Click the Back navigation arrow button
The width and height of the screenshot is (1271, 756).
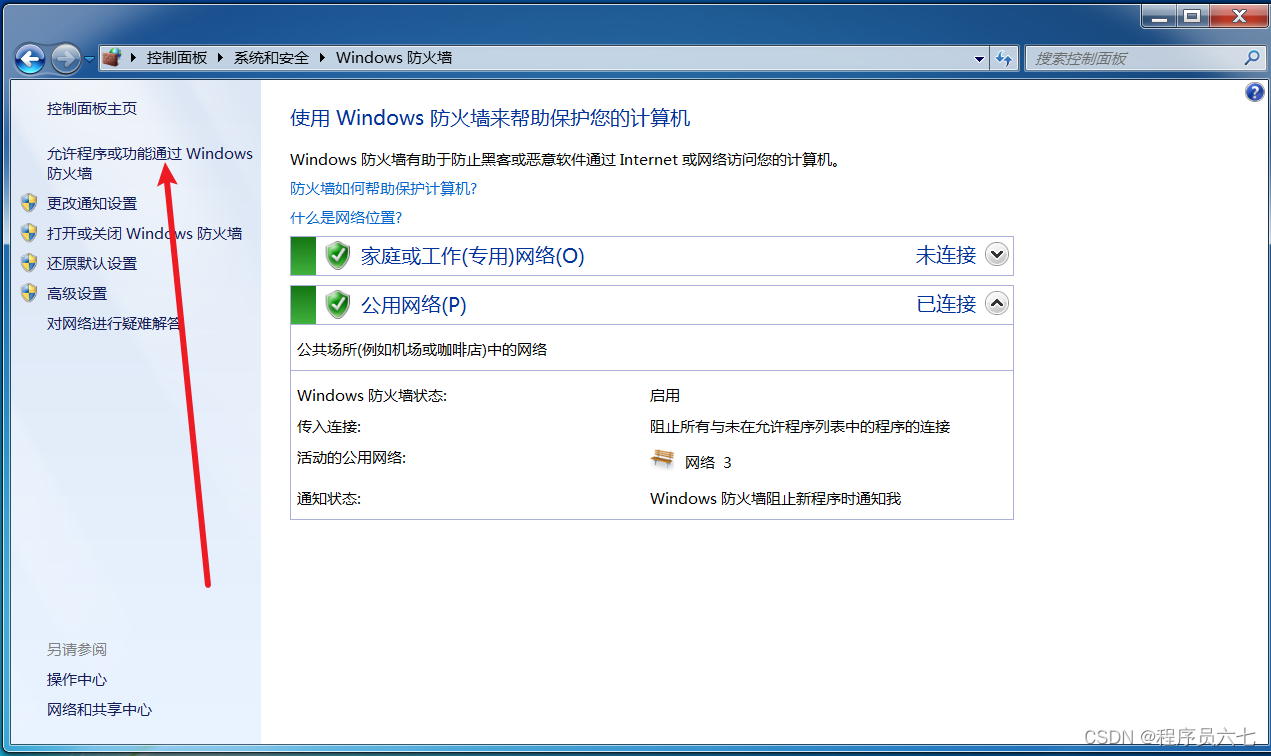(x=31, y=59)
